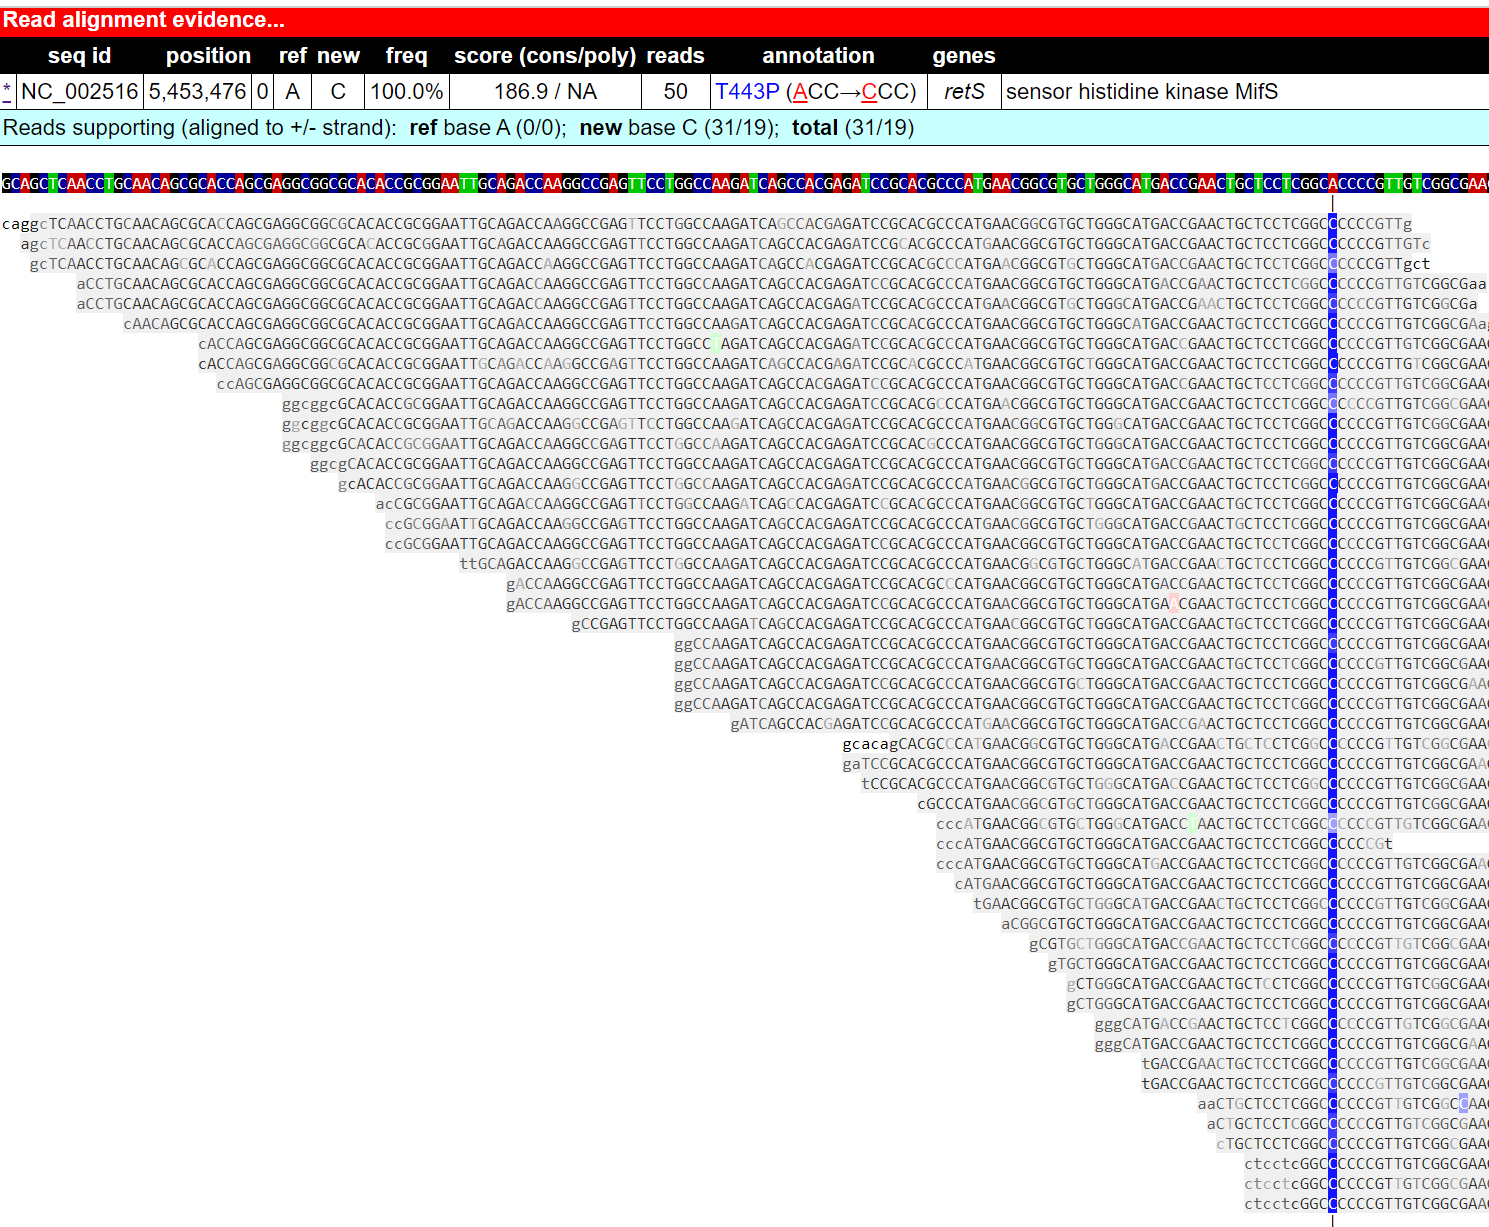This screenshot has width=1489, height=1227.
Task: Select the score value 186.9 / NA
Action: click(545, 92)
